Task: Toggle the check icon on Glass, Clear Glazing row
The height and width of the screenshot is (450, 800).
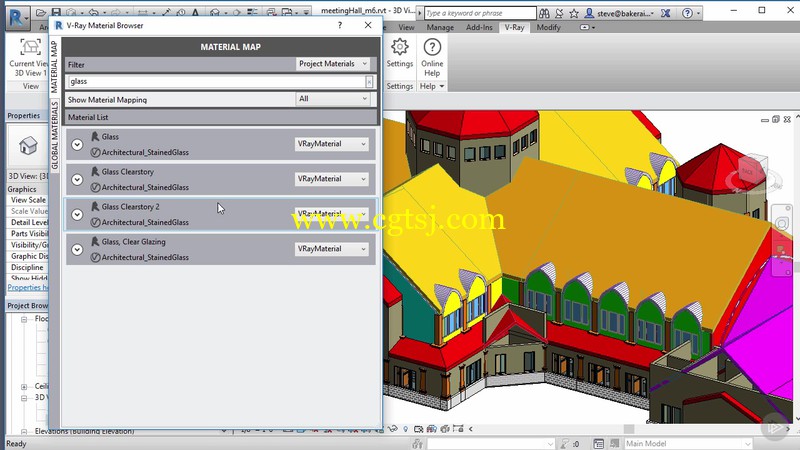Action: coord(95,257)
